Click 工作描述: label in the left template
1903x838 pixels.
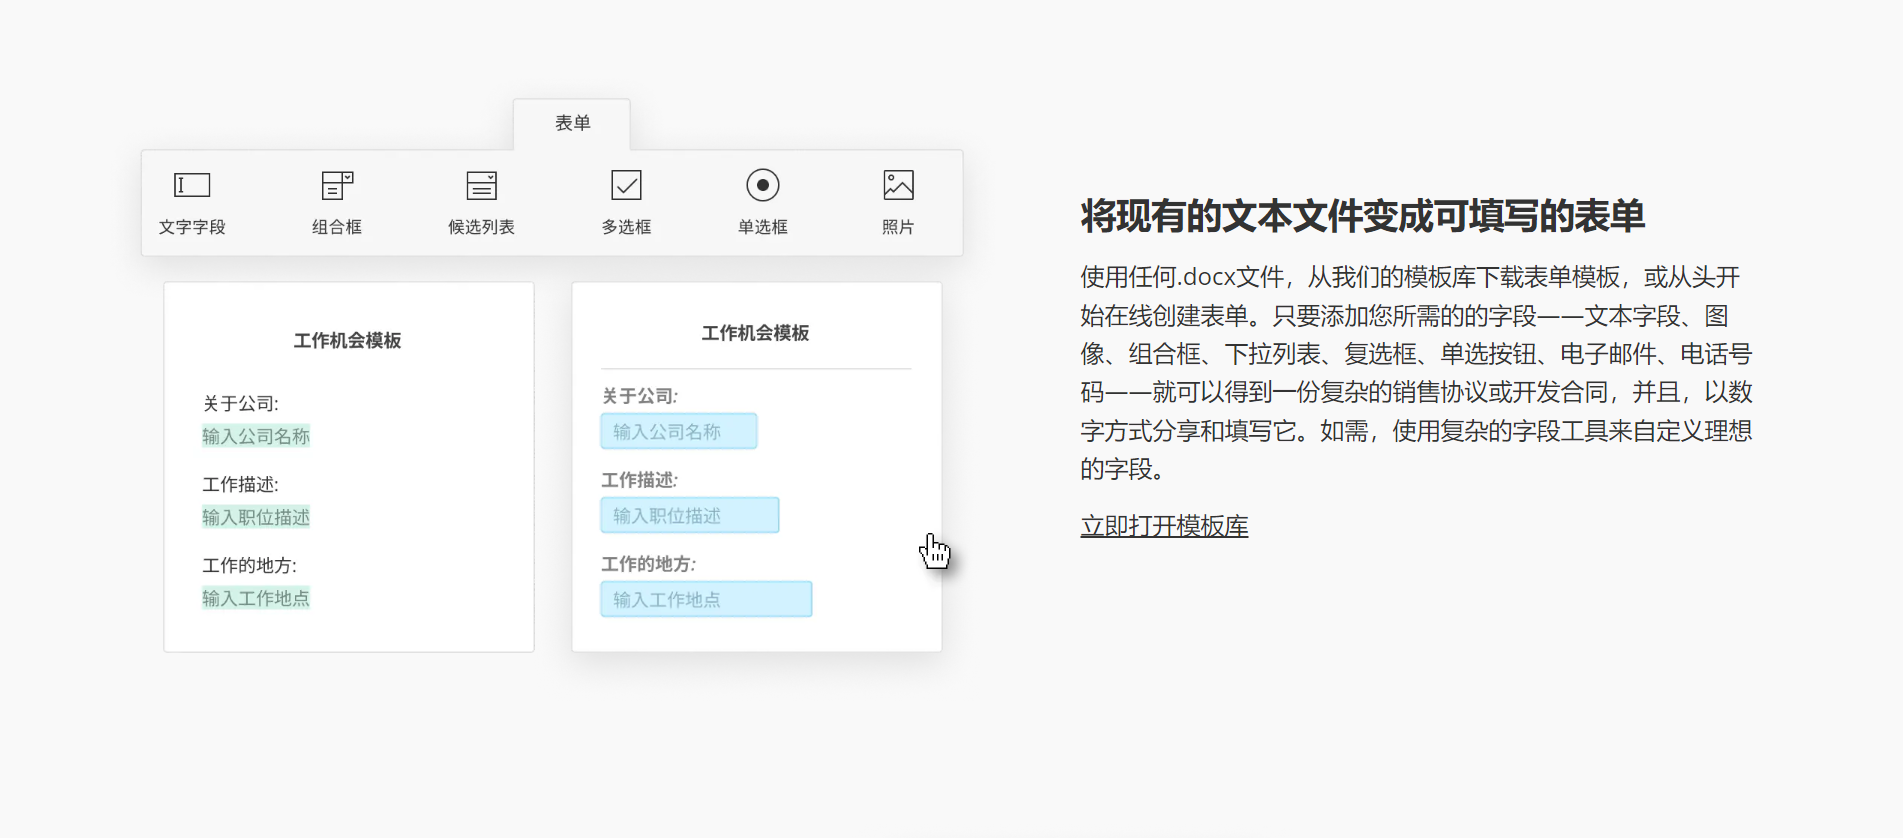pos(241,485)
